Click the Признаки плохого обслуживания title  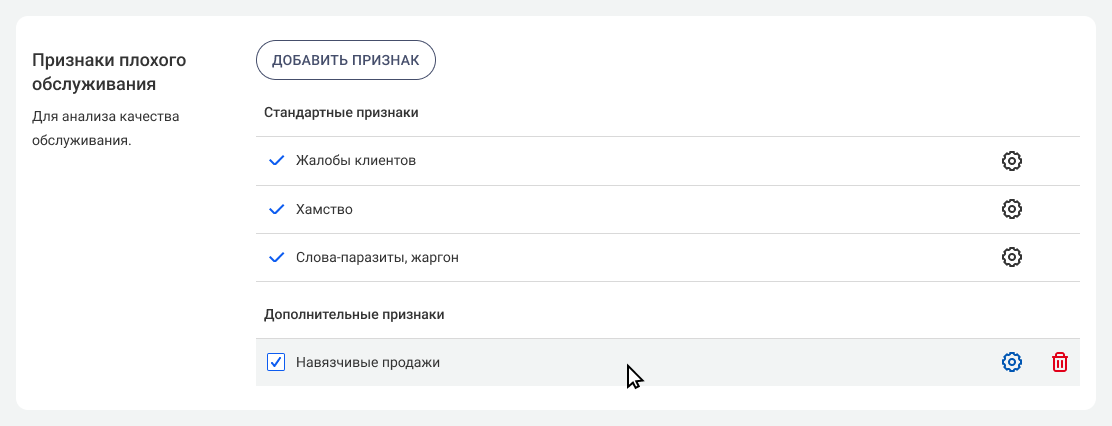[x=109, y=71]
